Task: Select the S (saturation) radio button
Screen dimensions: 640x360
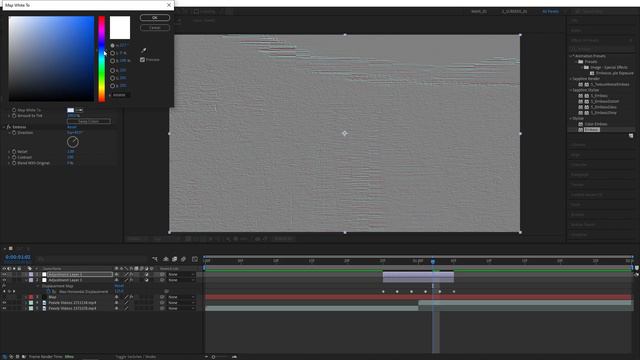Action: point(112,53)
